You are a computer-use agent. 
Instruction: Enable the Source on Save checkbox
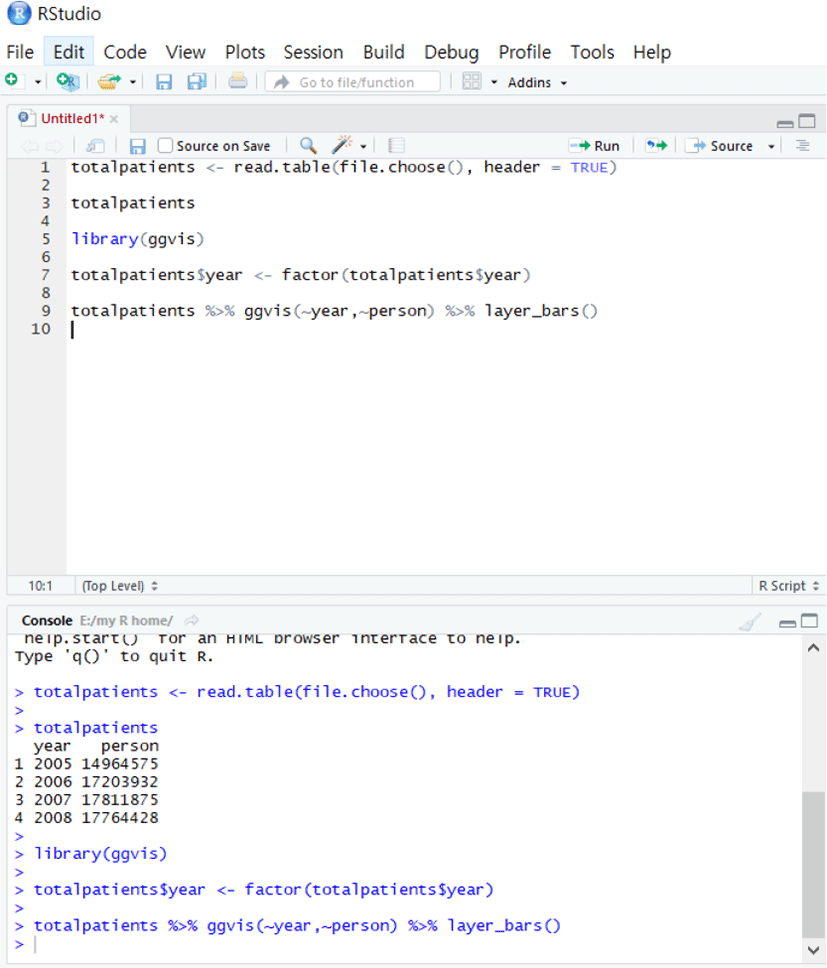click(x=165, y=146)
